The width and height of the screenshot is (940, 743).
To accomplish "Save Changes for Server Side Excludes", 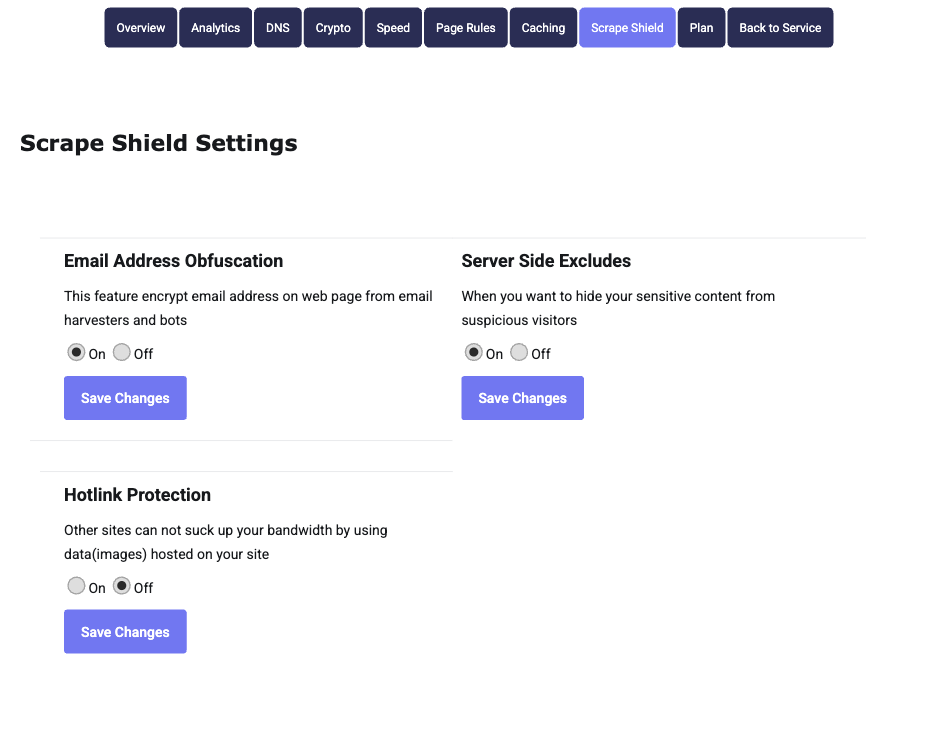I will 523,398.
